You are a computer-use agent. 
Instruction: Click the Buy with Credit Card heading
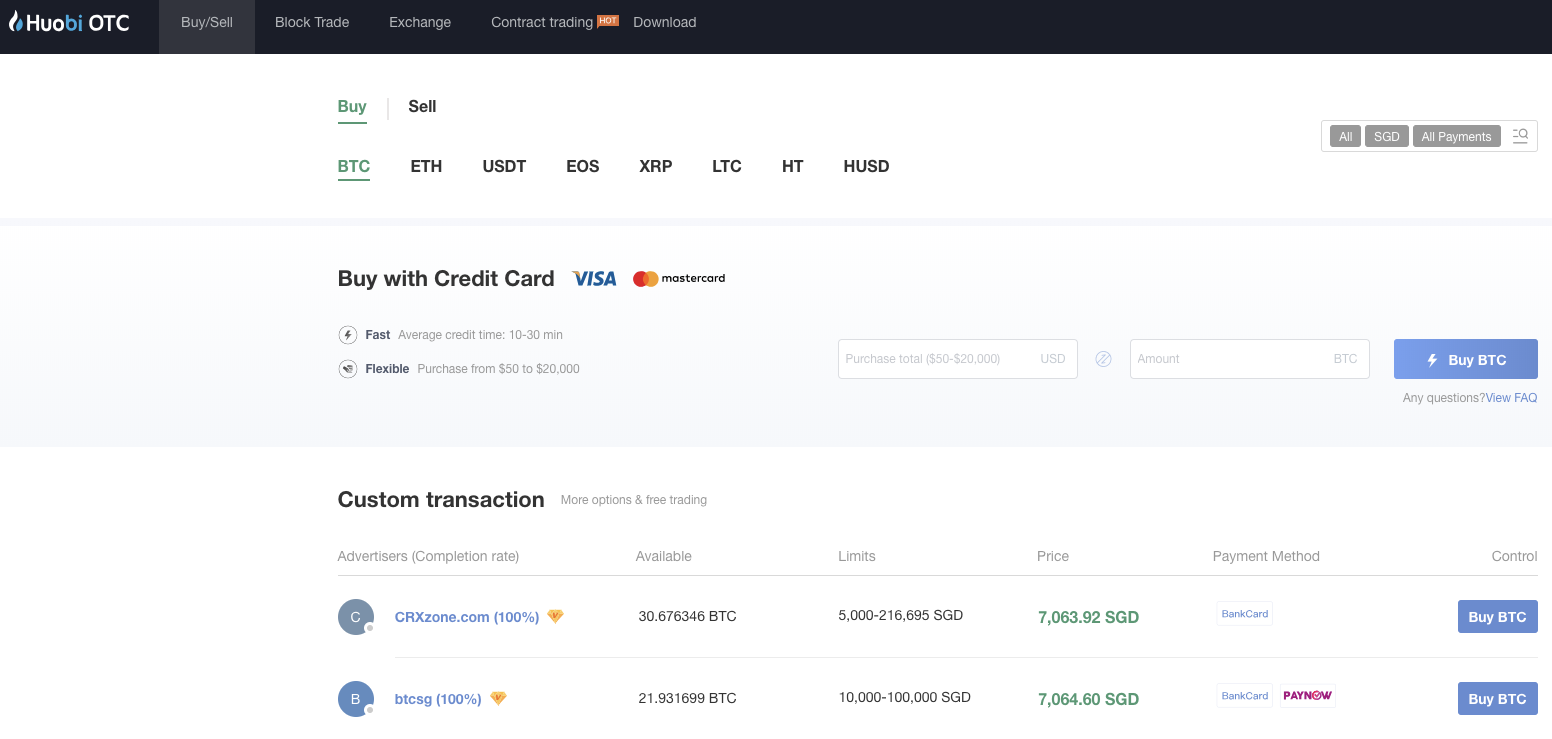point(446,279)
